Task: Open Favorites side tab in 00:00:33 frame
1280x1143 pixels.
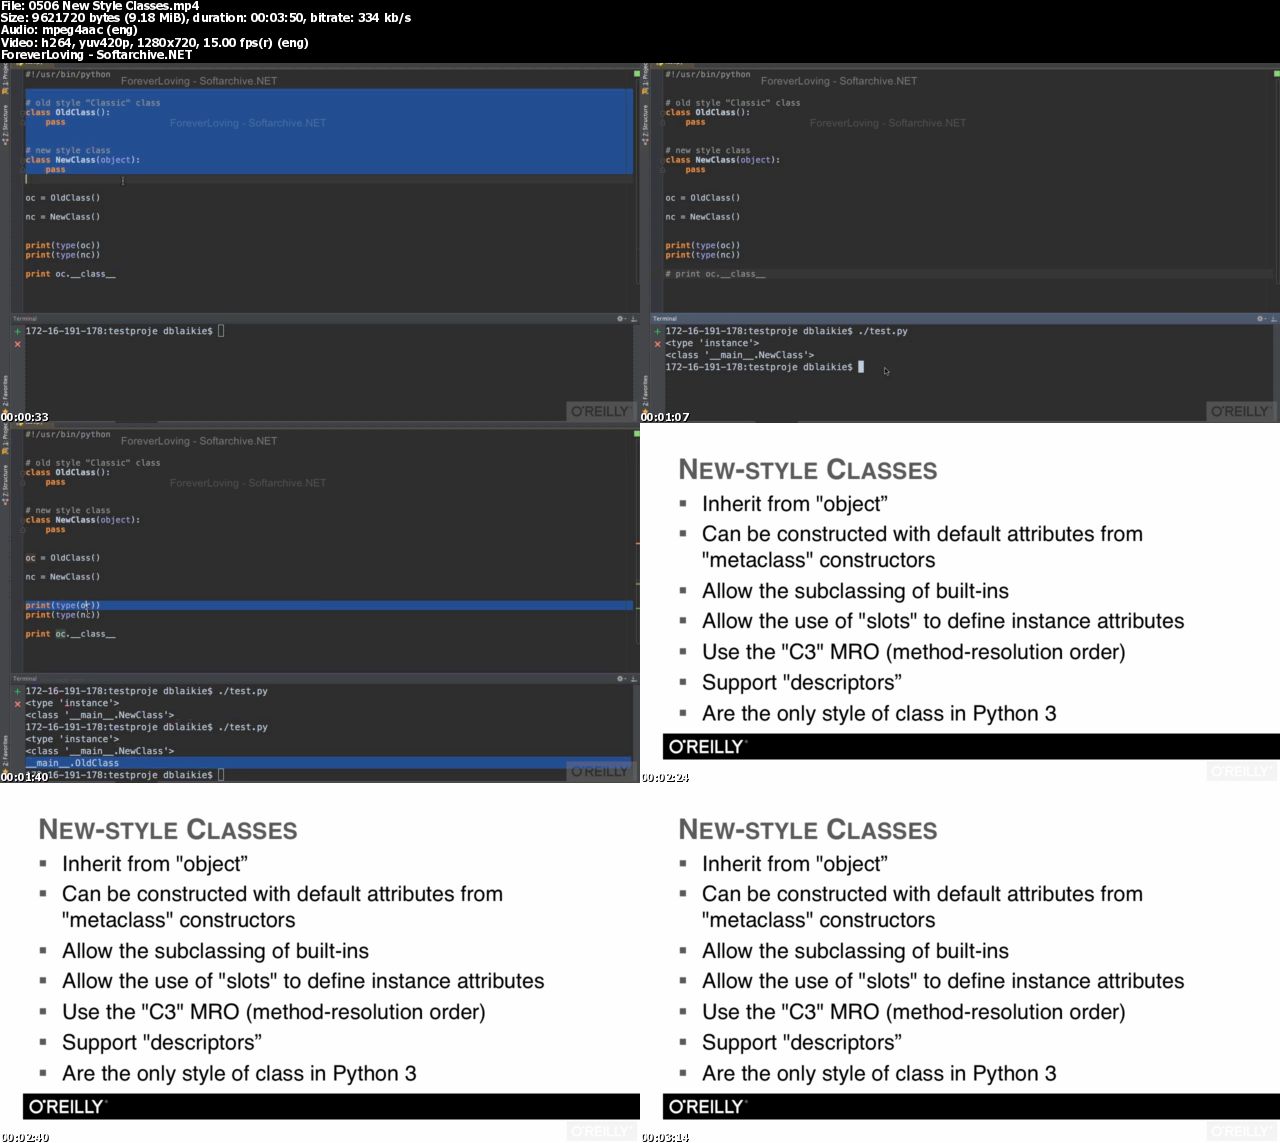Action: [x=5, y=392]
